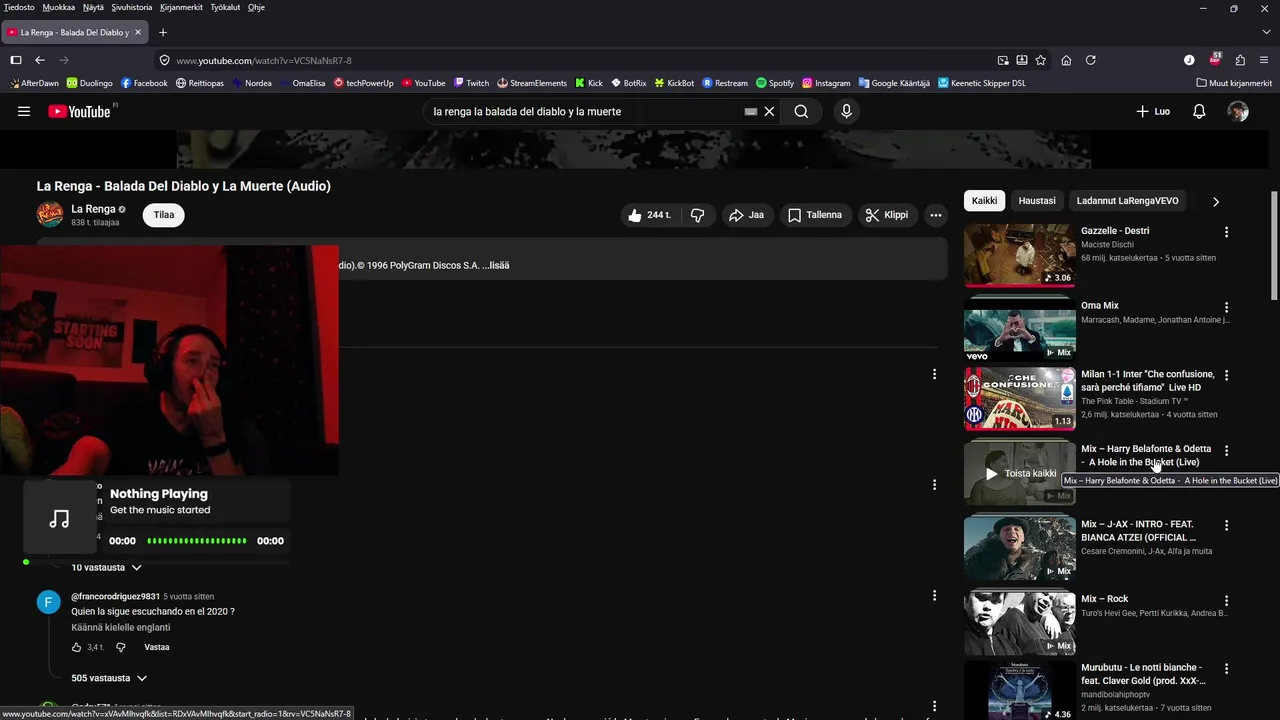Open the La Renga channel name
This screenshot has height=720, width=1280.
point(93,209)
